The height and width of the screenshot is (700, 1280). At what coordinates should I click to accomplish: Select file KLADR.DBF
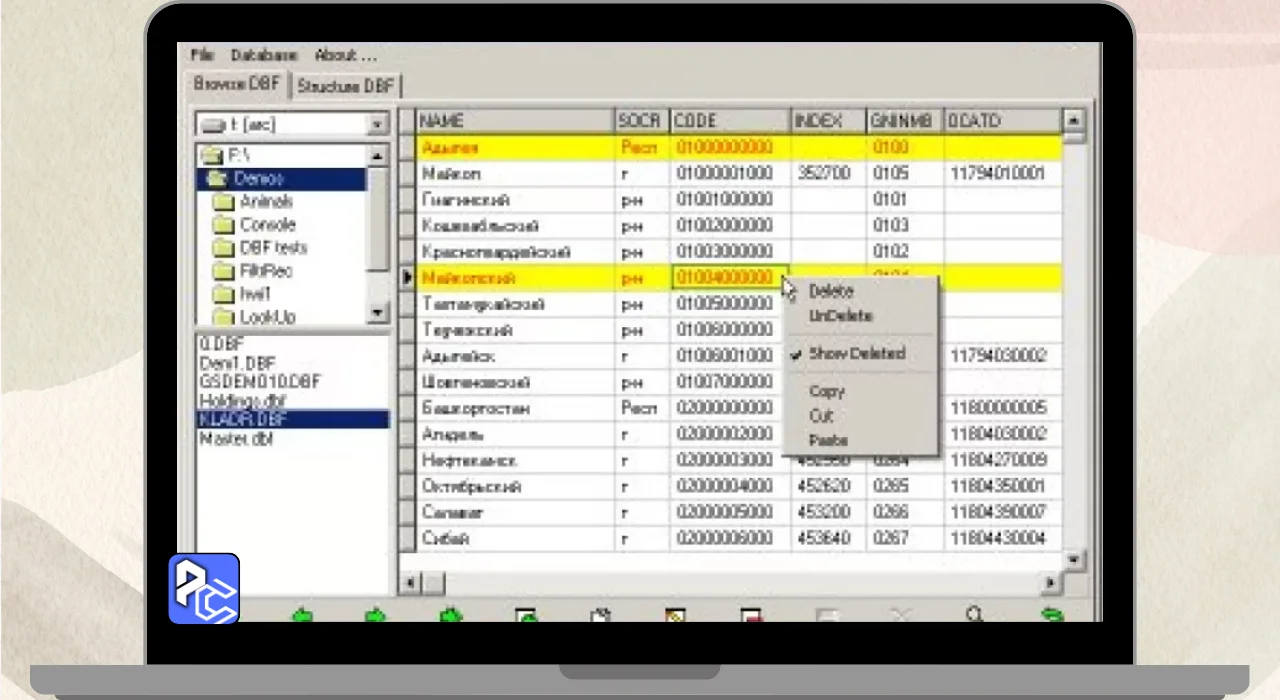(292, 420)
